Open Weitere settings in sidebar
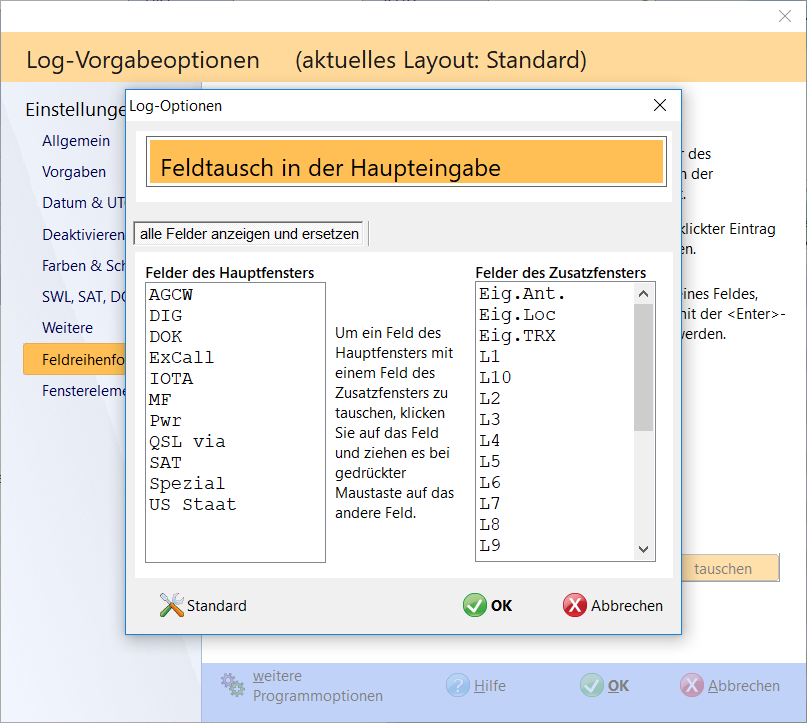Viewport: 807px width, 723px height. (x=67, y=328)
